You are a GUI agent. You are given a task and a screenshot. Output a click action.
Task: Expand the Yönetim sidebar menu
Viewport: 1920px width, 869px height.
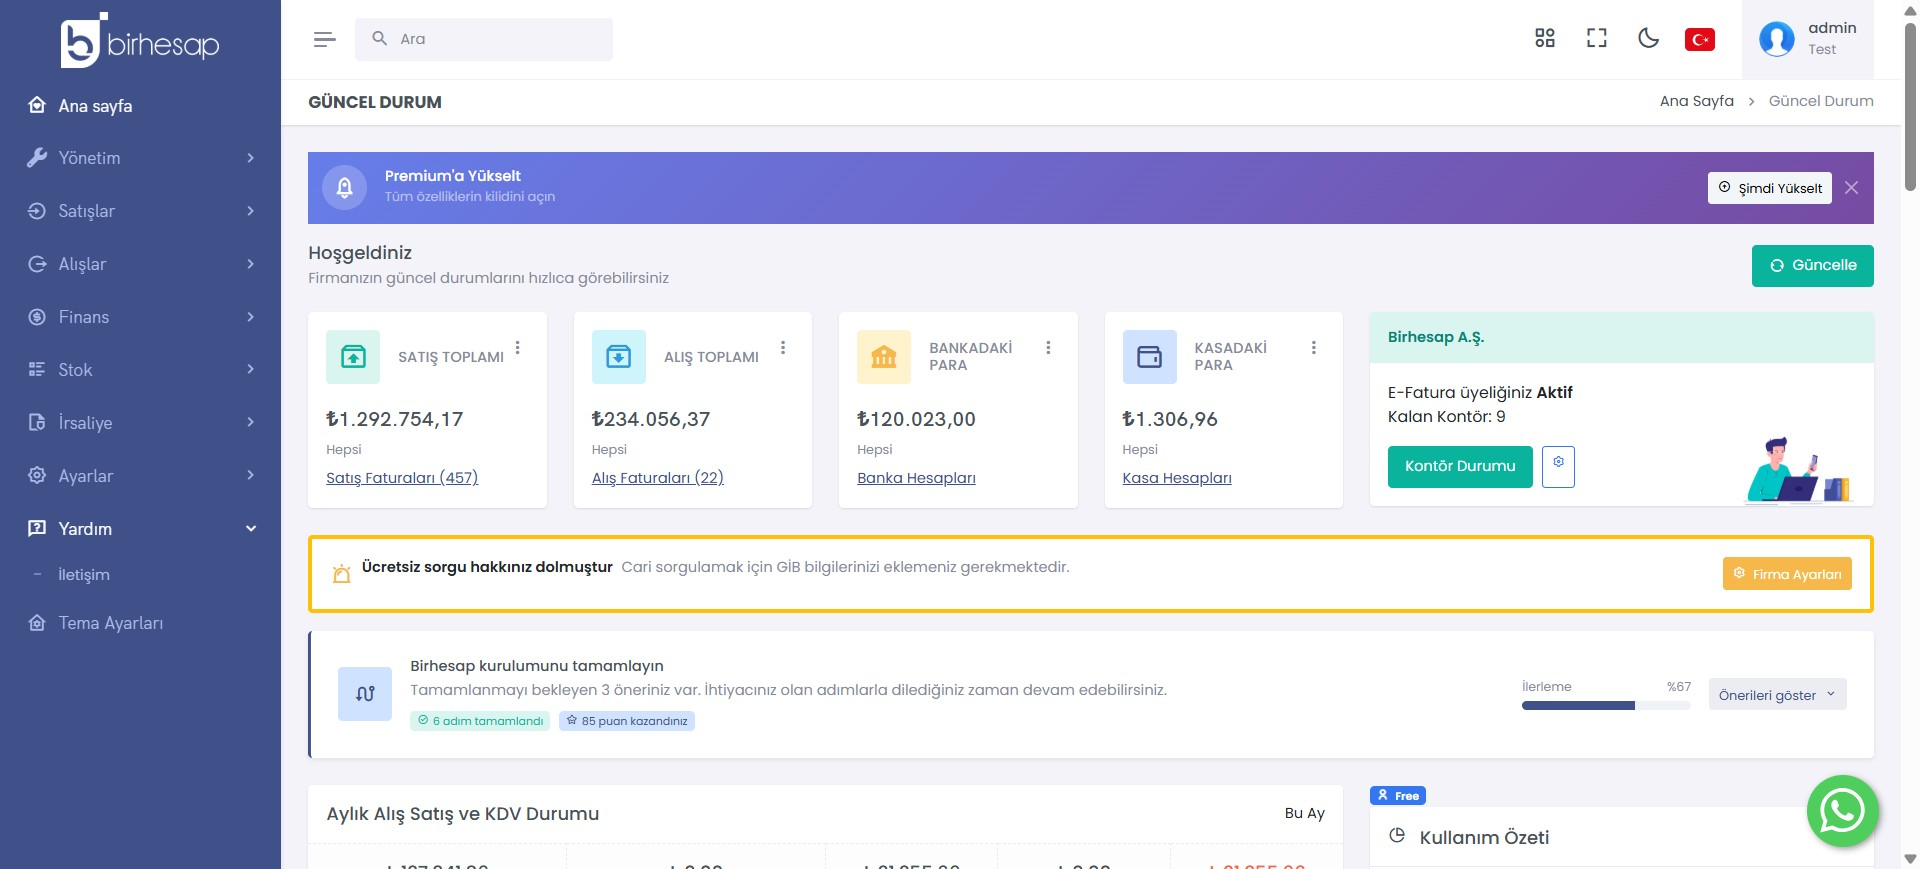(x=140, y=158)
